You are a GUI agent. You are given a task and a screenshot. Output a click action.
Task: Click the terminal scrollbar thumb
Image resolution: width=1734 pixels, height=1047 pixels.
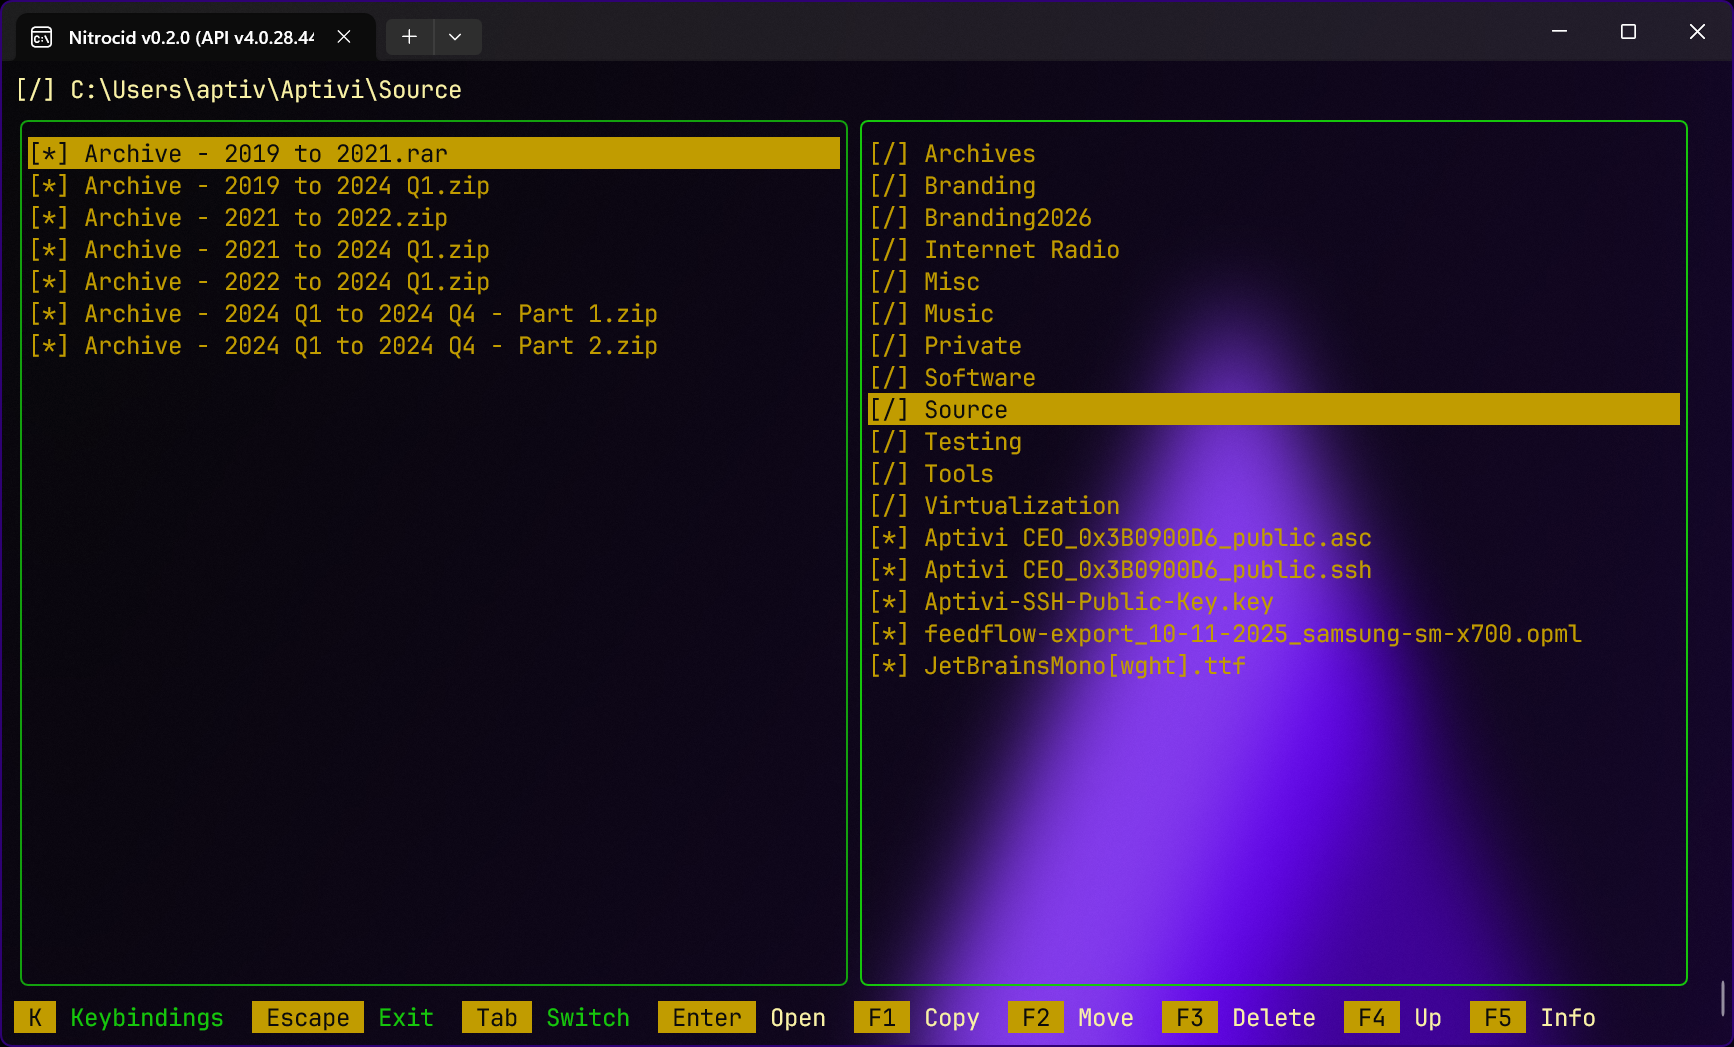(1722, 998)
